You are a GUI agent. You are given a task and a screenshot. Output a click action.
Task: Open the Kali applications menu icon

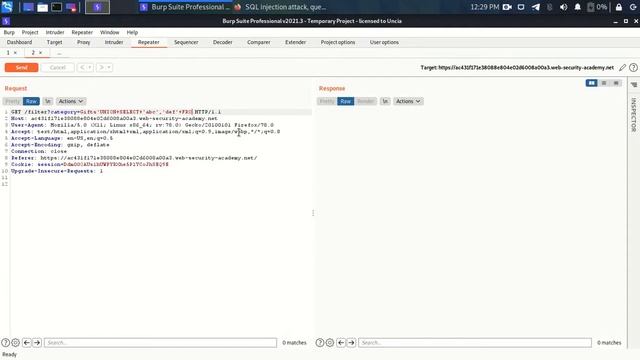click(x=7, y=7)
